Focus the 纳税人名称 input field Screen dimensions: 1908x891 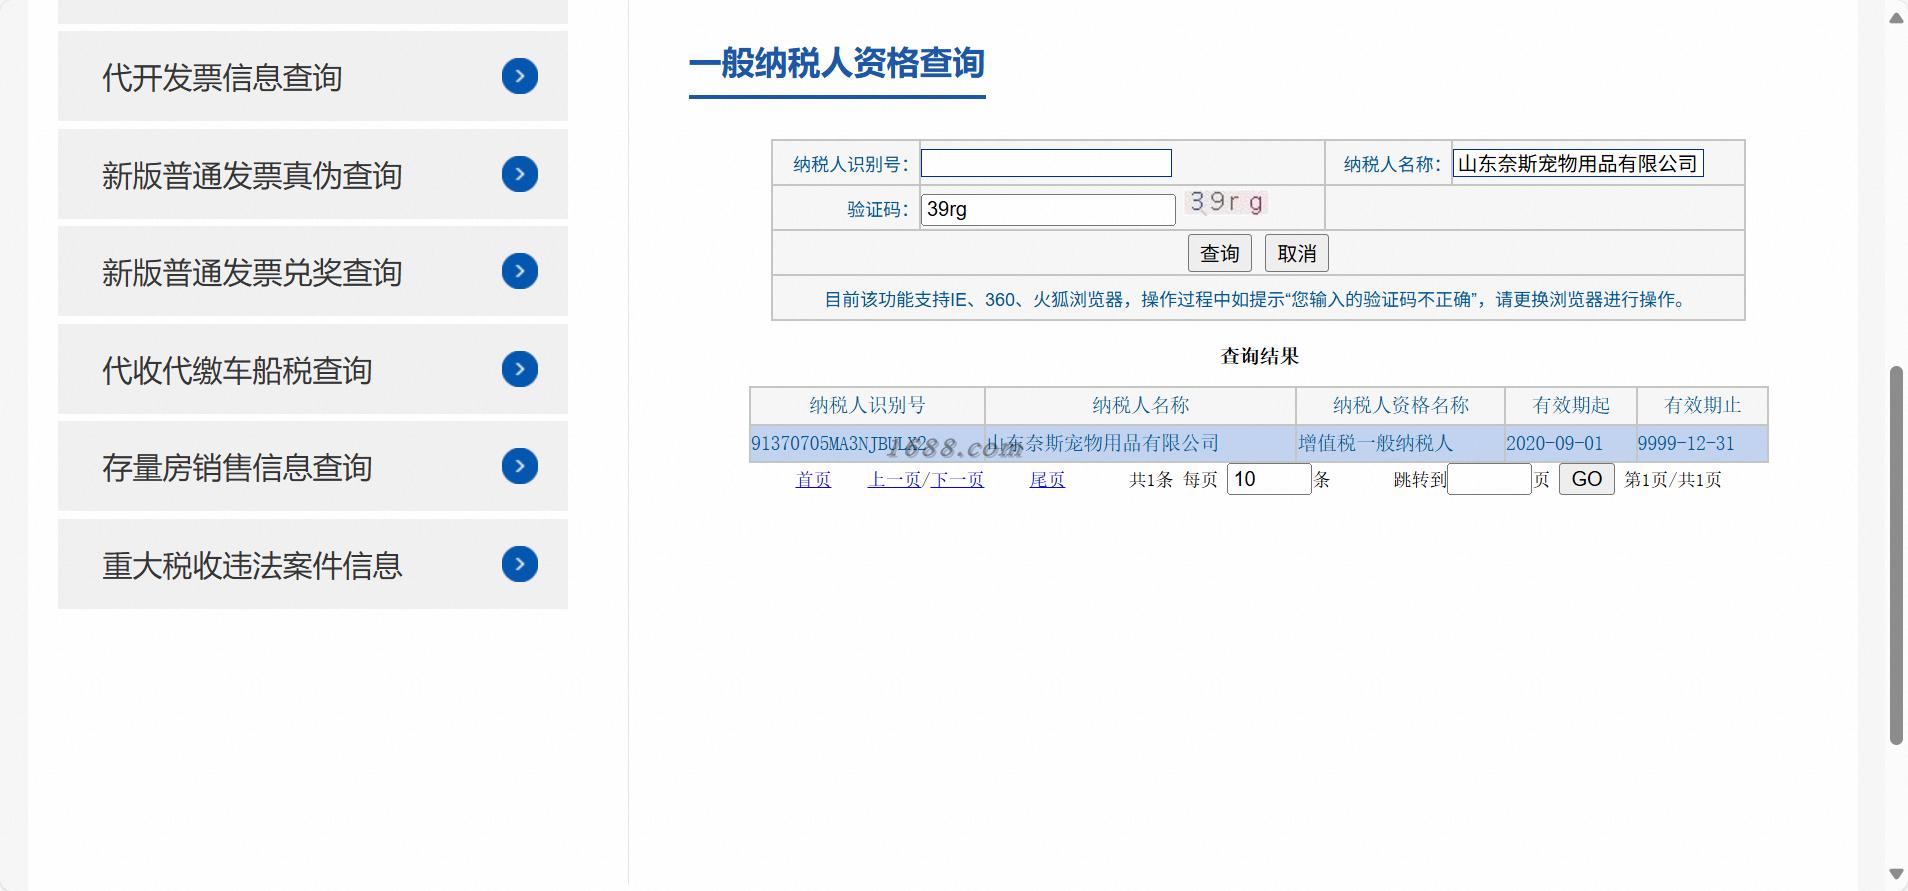[x=1578, y=163]
